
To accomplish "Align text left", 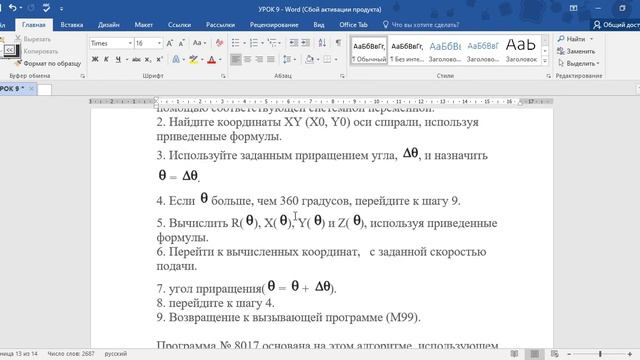I will point(236,60).
